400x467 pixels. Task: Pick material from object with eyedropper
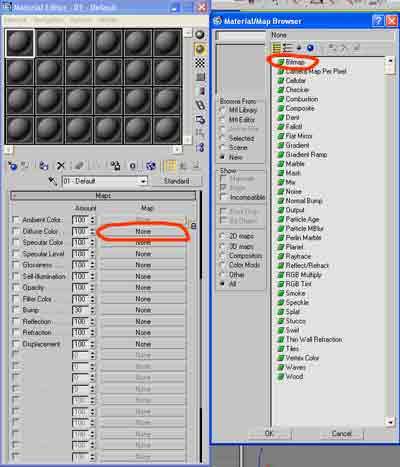[x=52, y=181]
